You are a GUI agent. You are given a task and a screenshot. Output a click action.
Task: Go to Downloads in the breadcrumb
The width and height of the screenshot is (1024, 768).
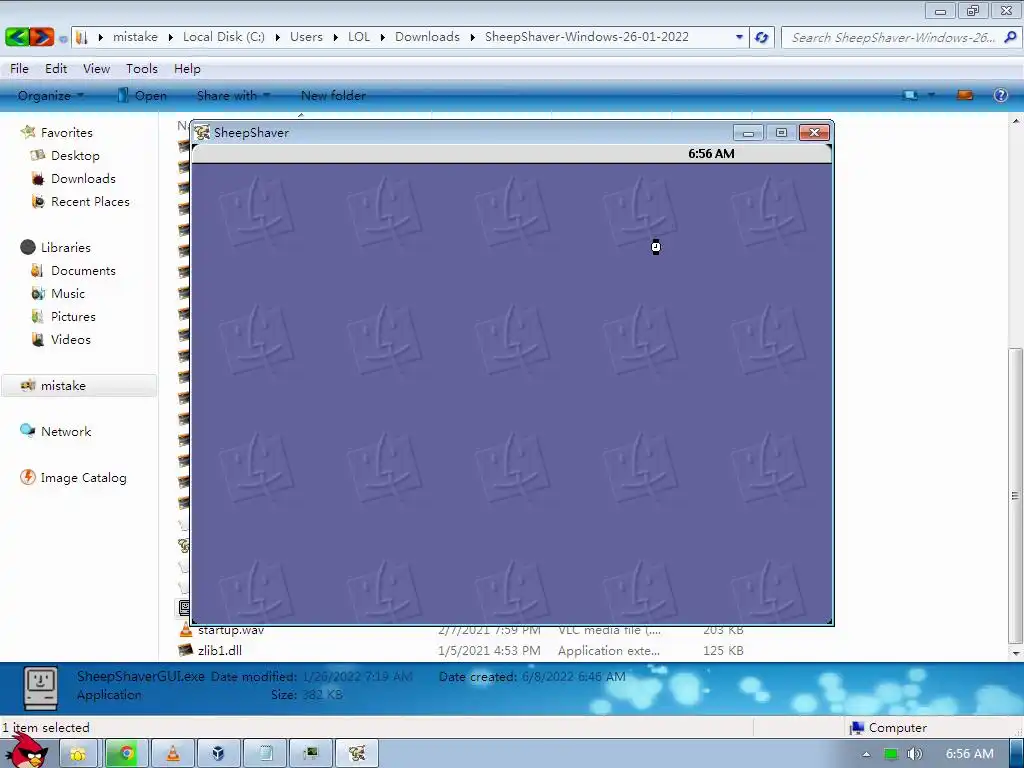point(427,37)
